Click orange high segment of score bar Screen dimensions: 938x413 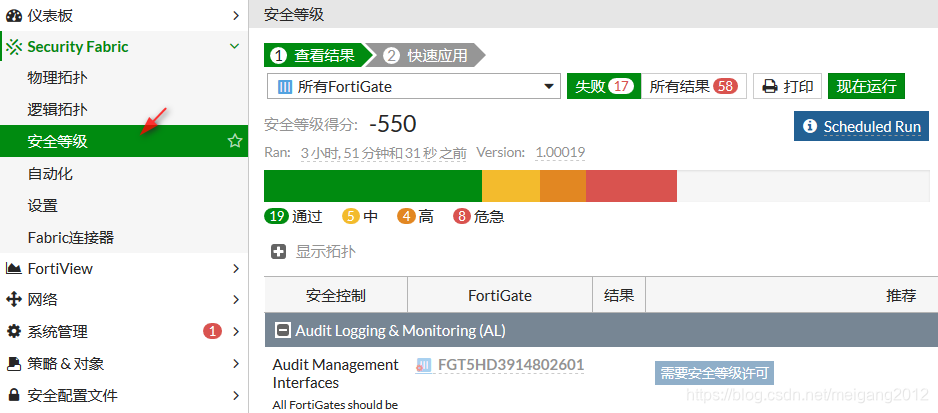[563, 186]
